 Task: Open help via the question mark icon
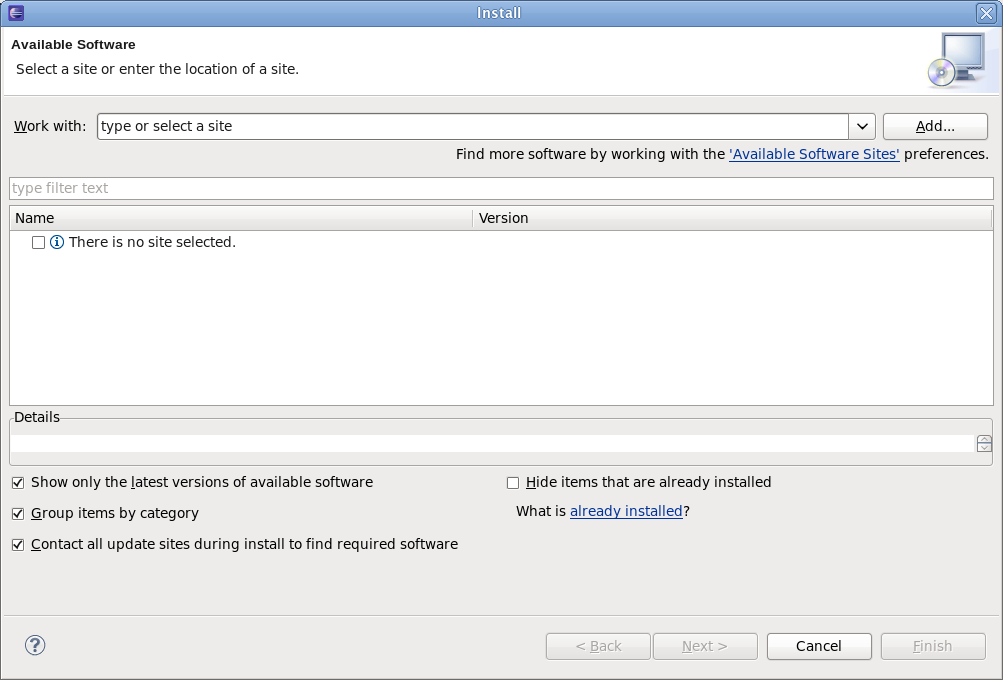(36, 645)
